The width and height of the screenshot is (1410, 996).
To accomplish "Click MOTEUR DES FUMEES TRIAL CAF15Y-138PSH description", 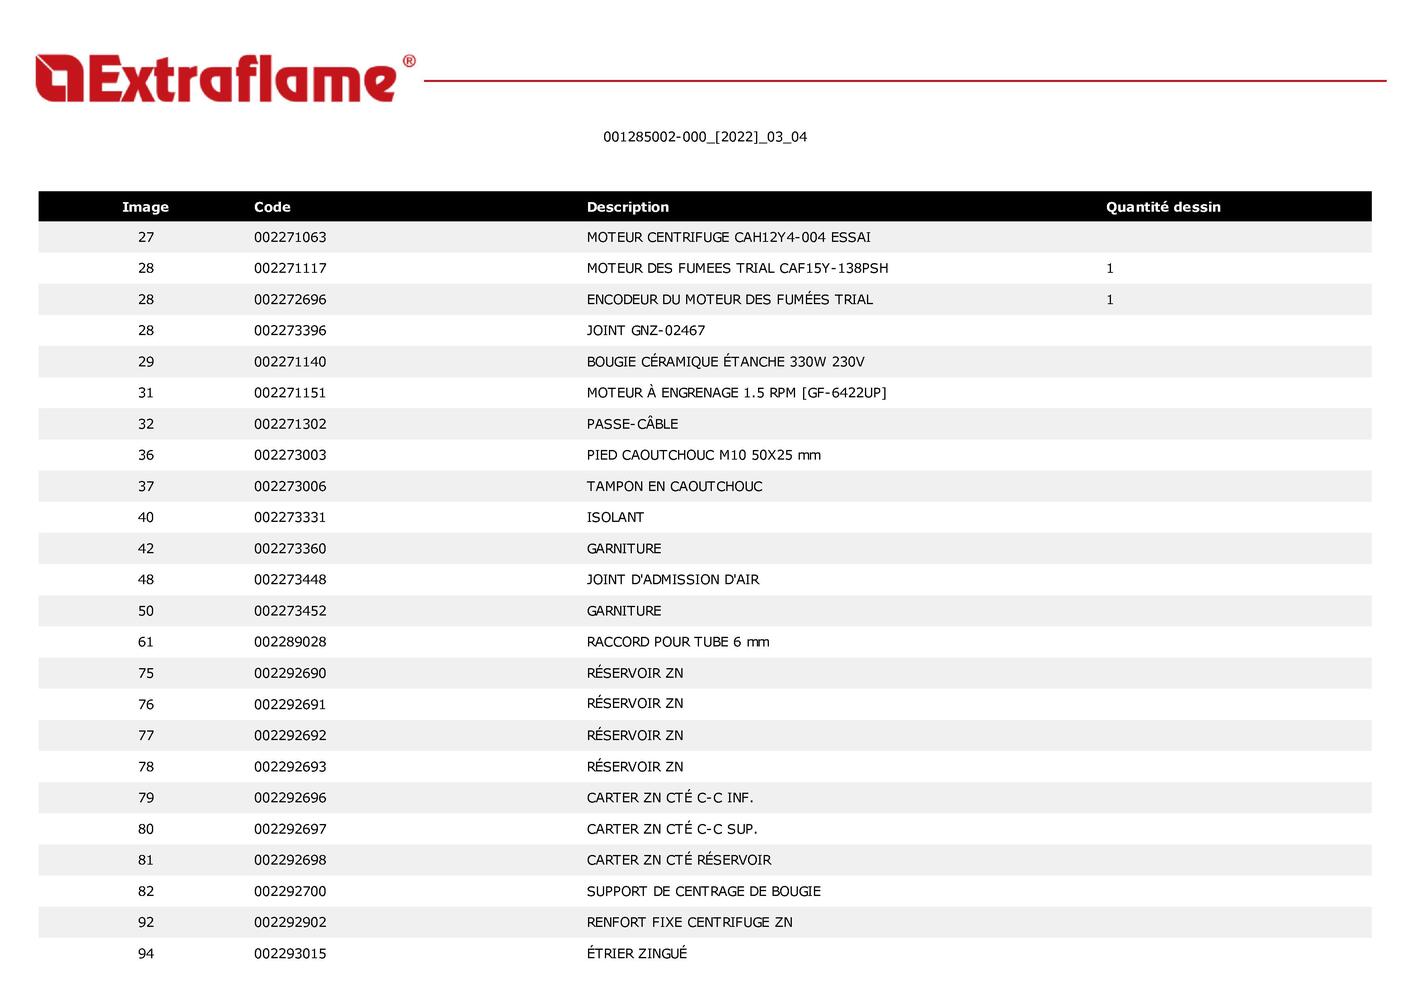I will pyautogui.click(x=737, y=268).
